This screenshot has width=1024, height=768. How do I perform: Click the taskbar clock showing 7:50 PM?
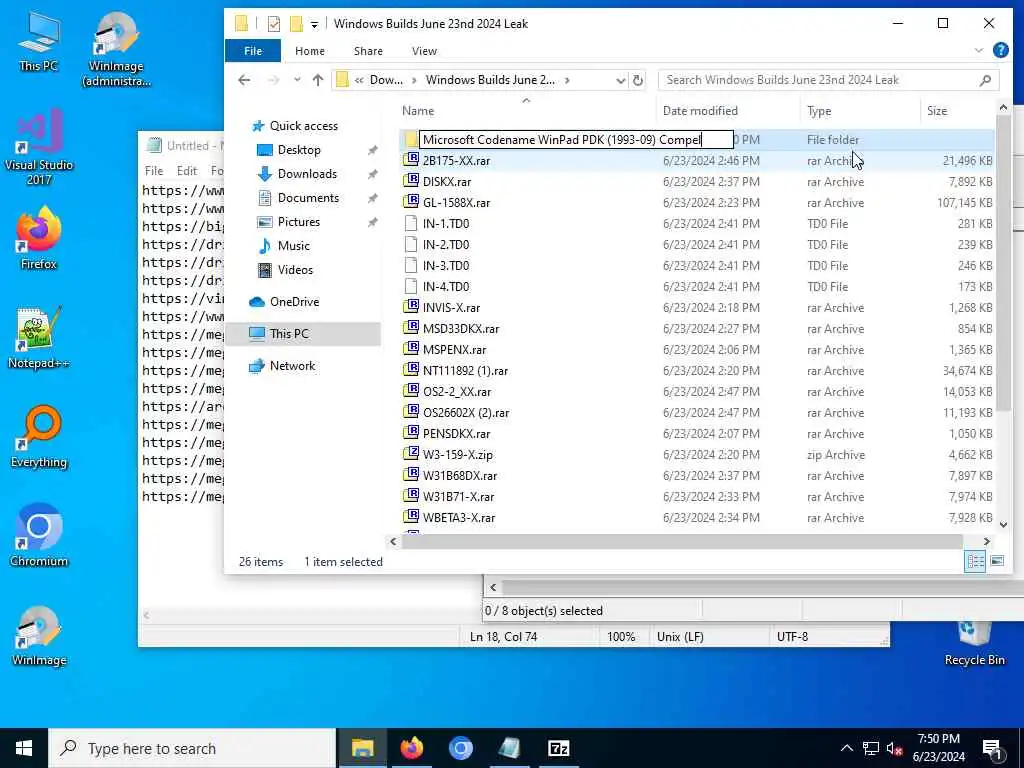[938, 748]
